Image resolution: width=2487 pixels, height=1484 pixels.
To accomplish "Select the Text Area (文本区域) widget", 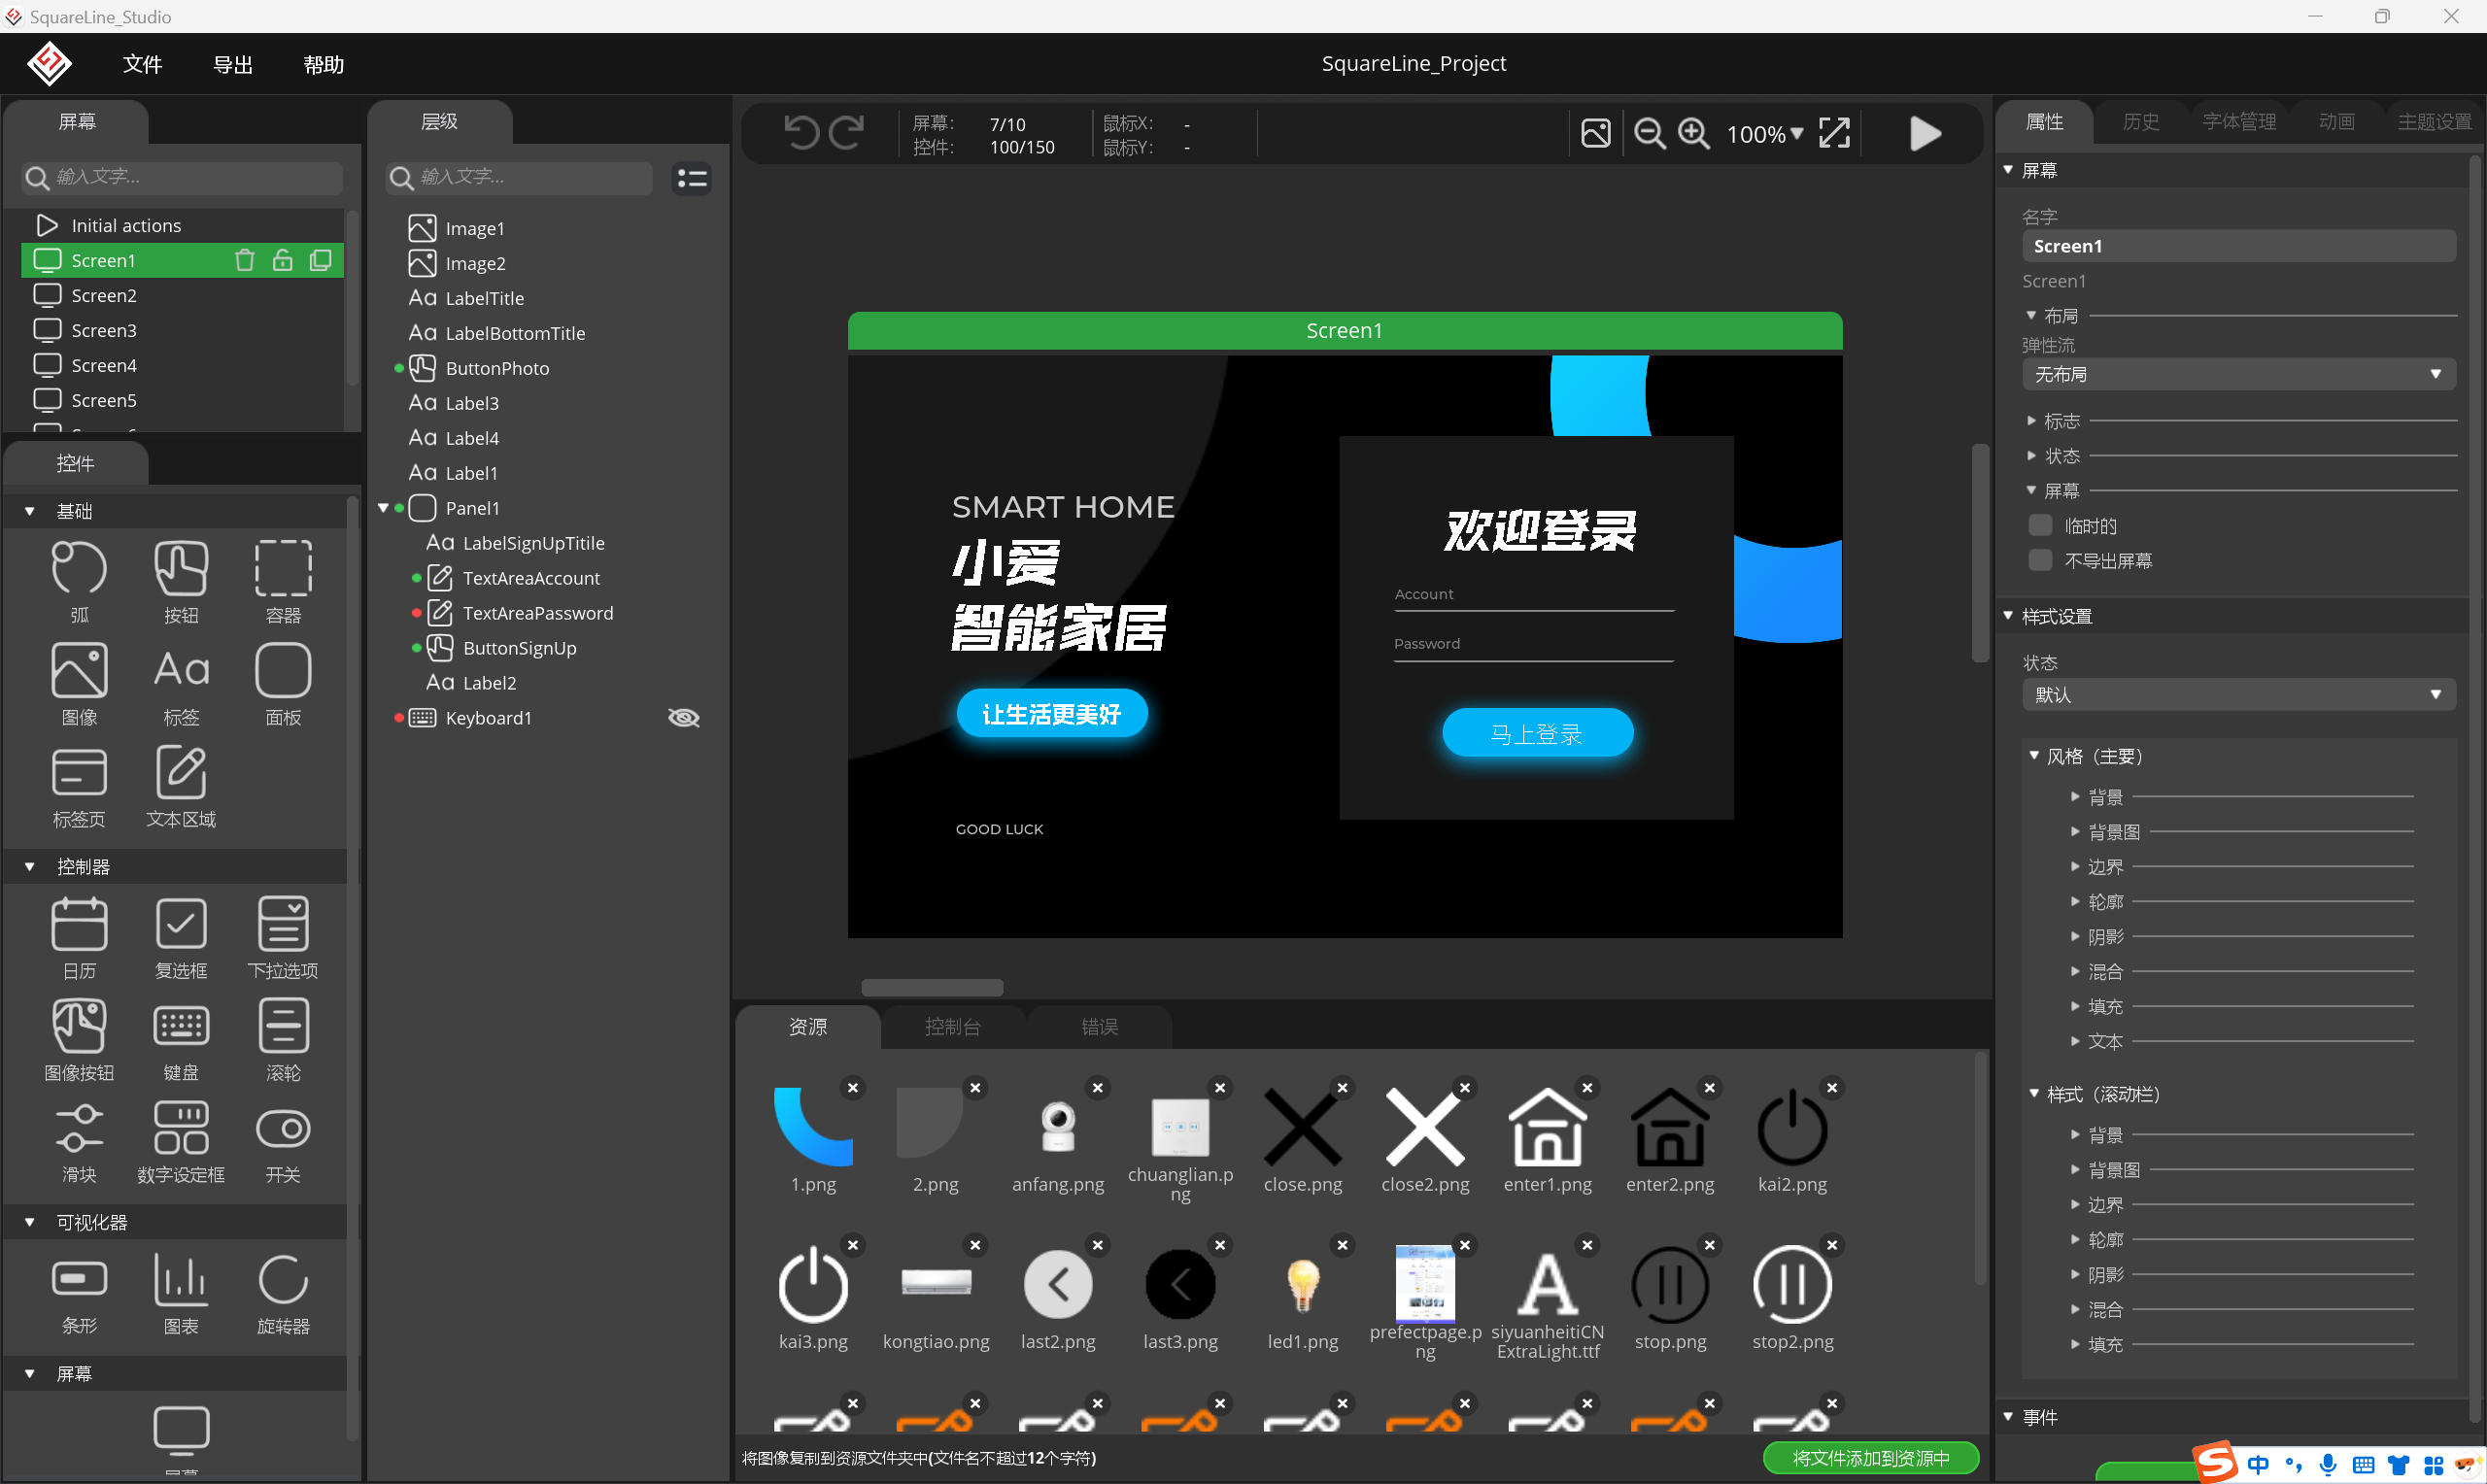I will coord(181,786).
